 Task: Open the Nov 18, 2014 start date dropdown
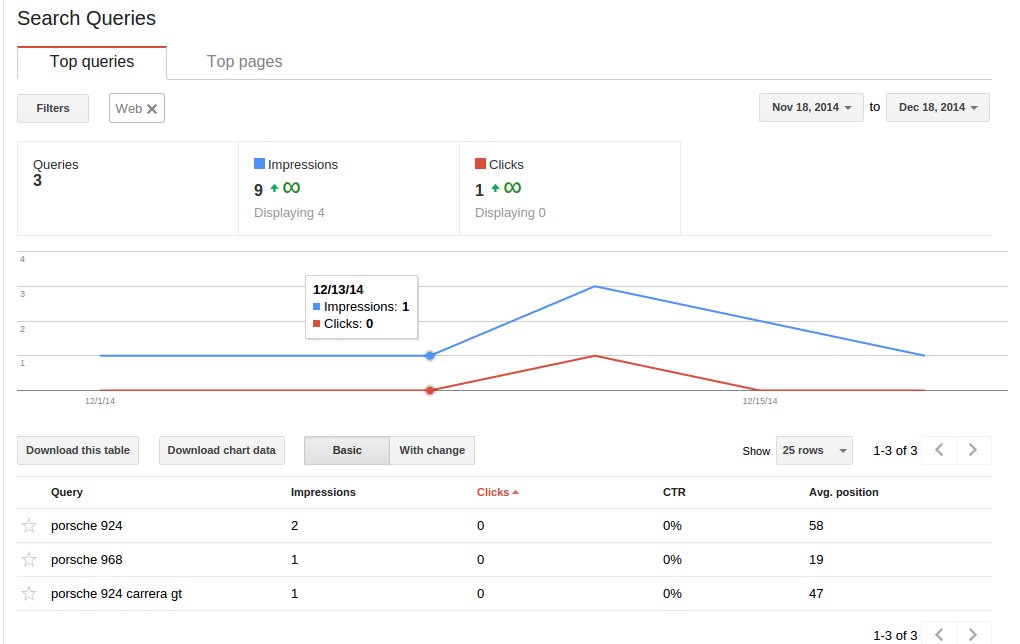pos(811,108)
